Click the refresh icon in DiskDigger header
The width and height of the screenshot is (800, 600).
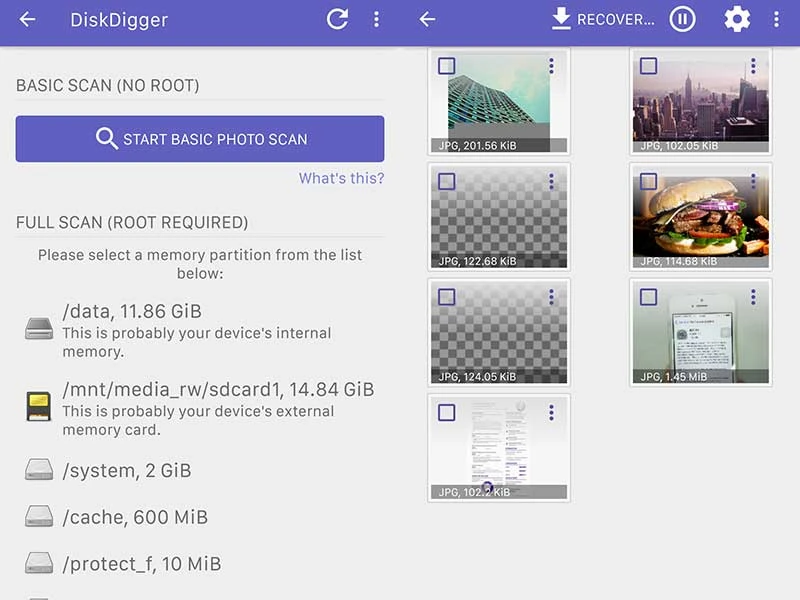click(x=338, y=20)
